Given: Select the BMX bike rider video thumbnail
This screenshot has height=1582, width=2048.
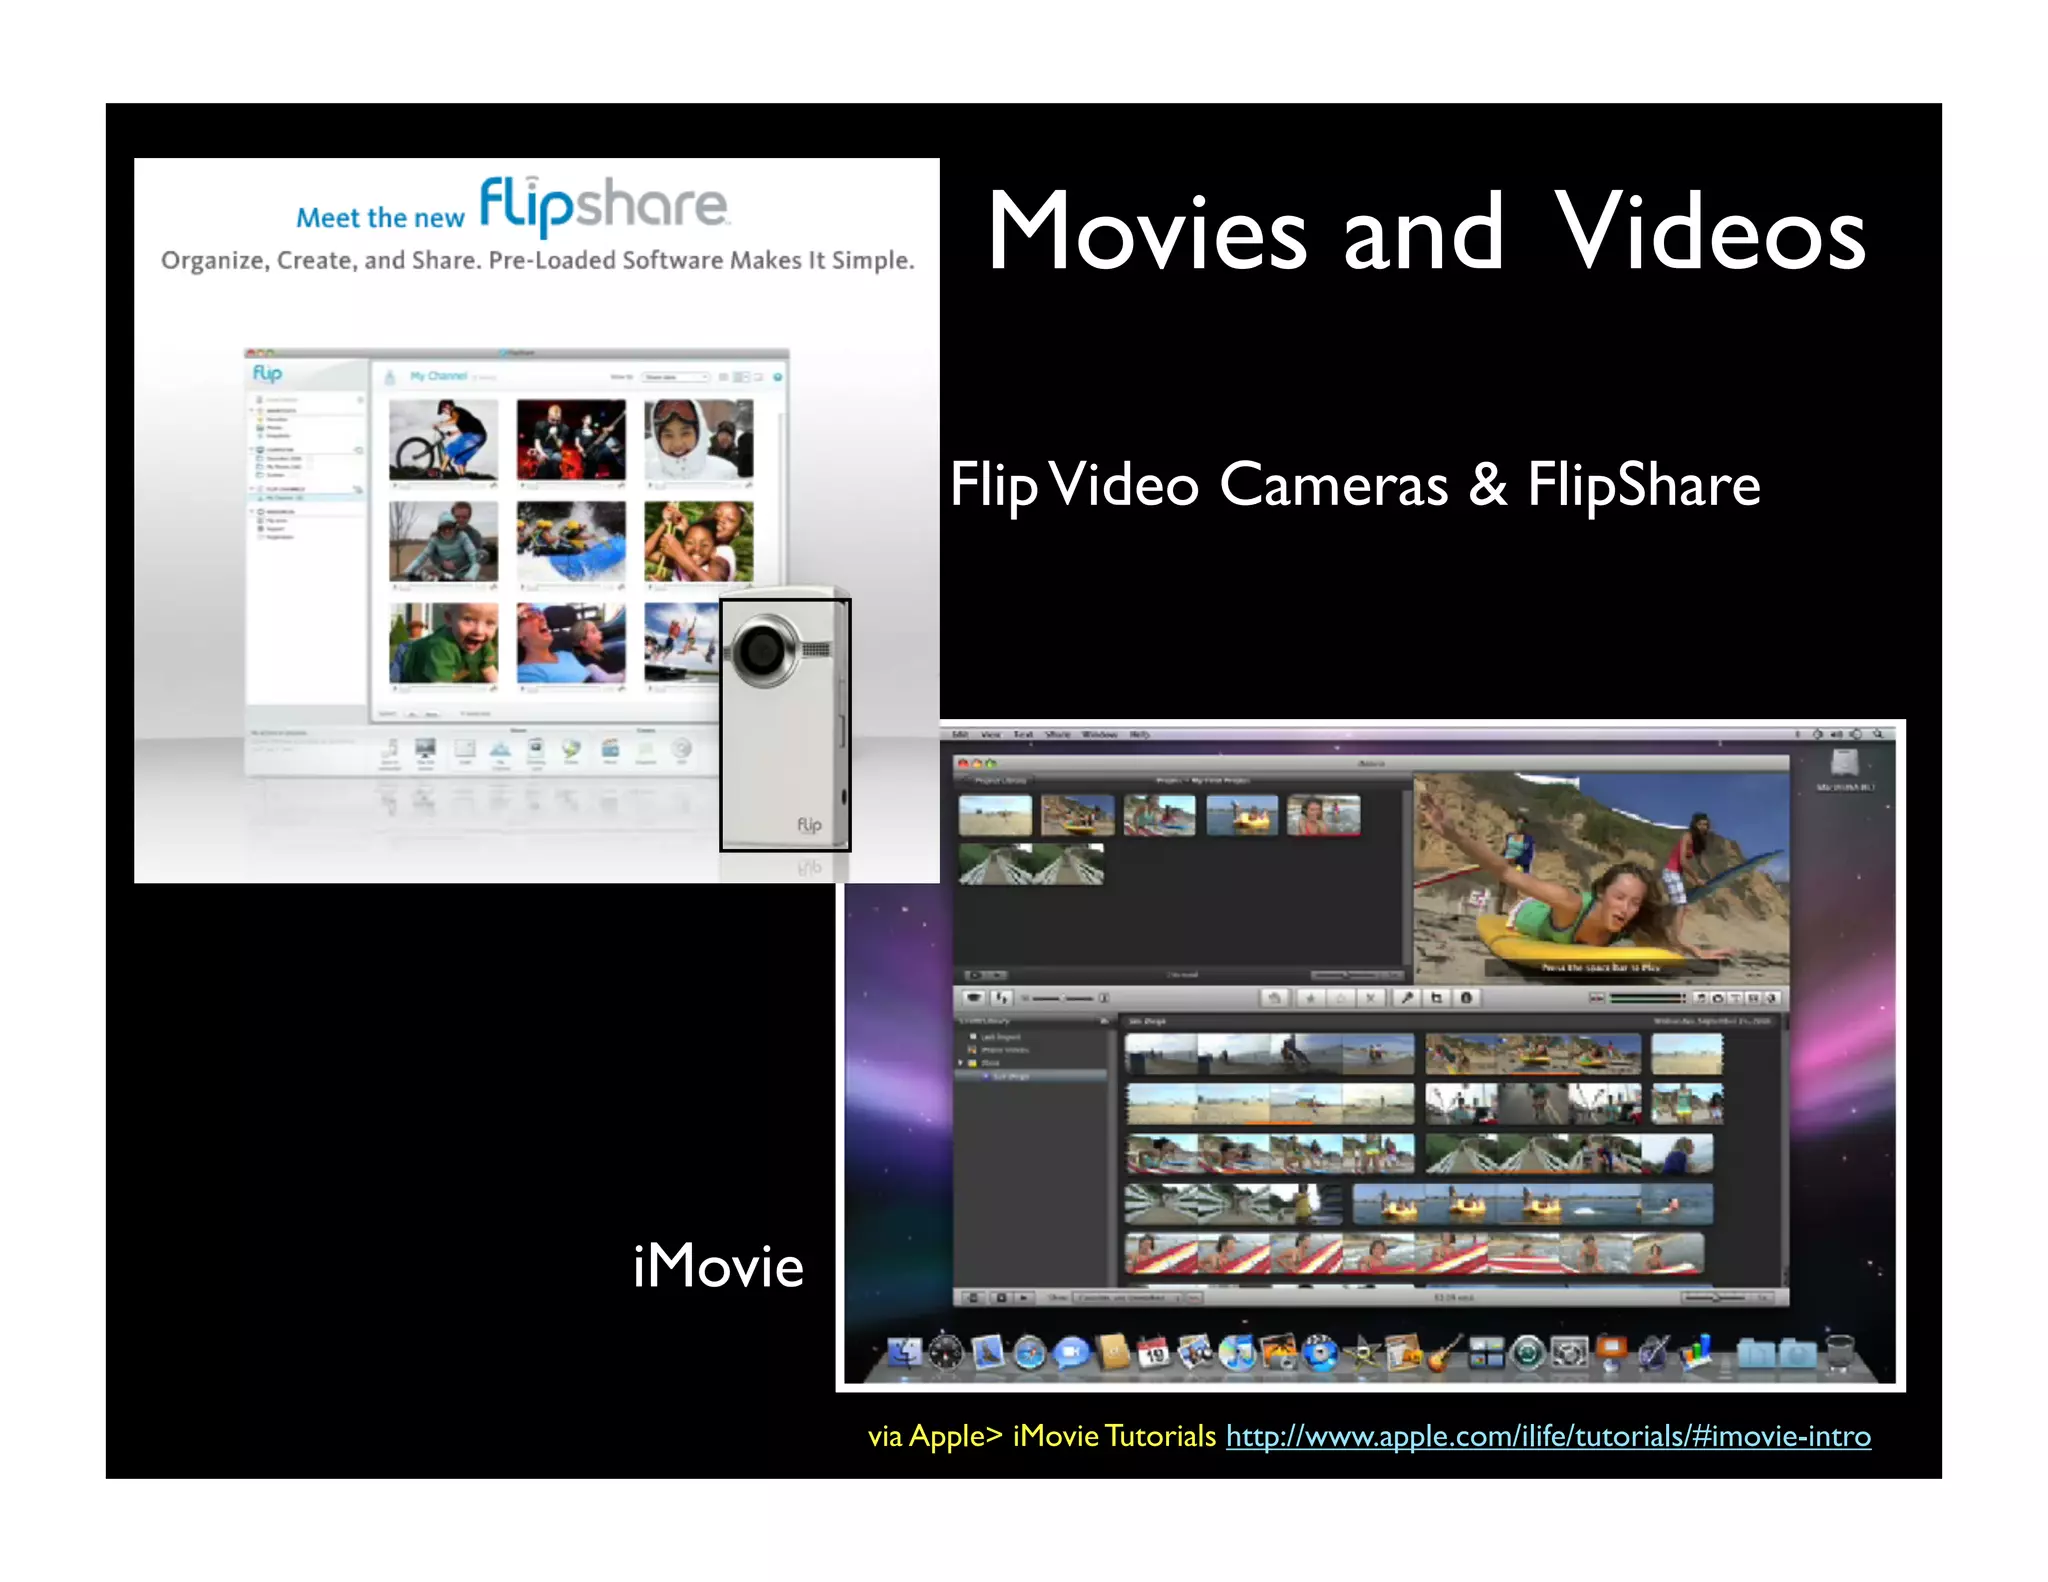Looking at the screenshot, I should click(443, 440).
